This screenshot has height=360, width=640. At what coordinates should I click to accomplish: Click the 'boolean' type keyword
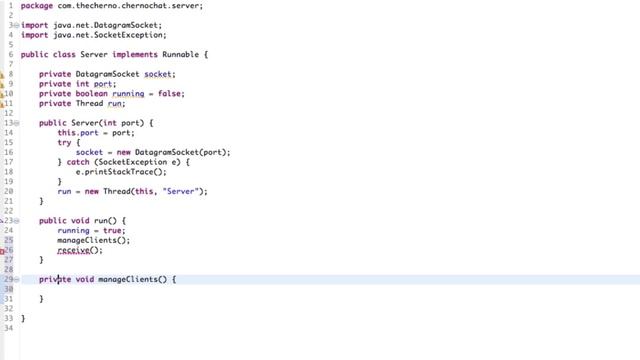[x=91, y=94]
